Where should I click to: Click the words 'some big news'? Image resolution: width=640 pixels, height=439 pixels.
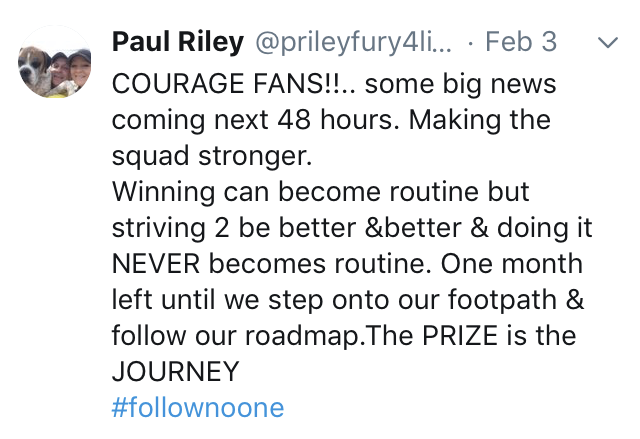pos(460,84)
